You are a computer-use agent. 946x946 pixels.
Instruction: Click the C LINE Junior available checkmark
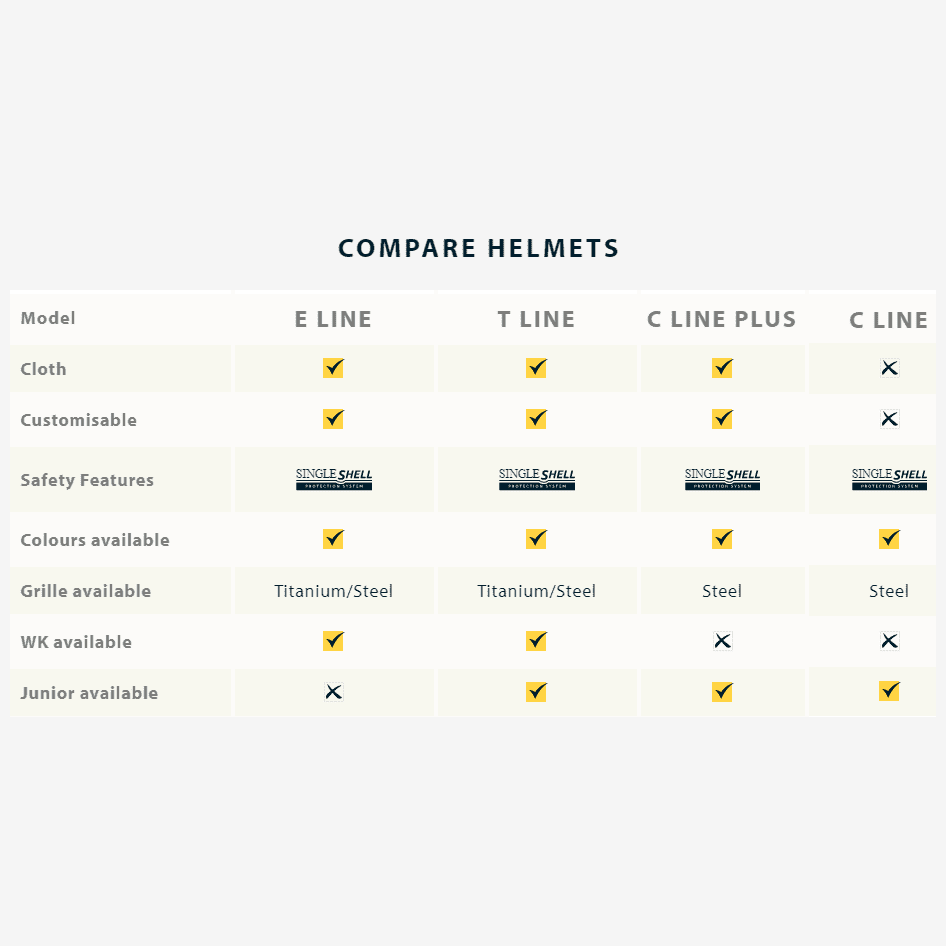[x=889, y=691]
